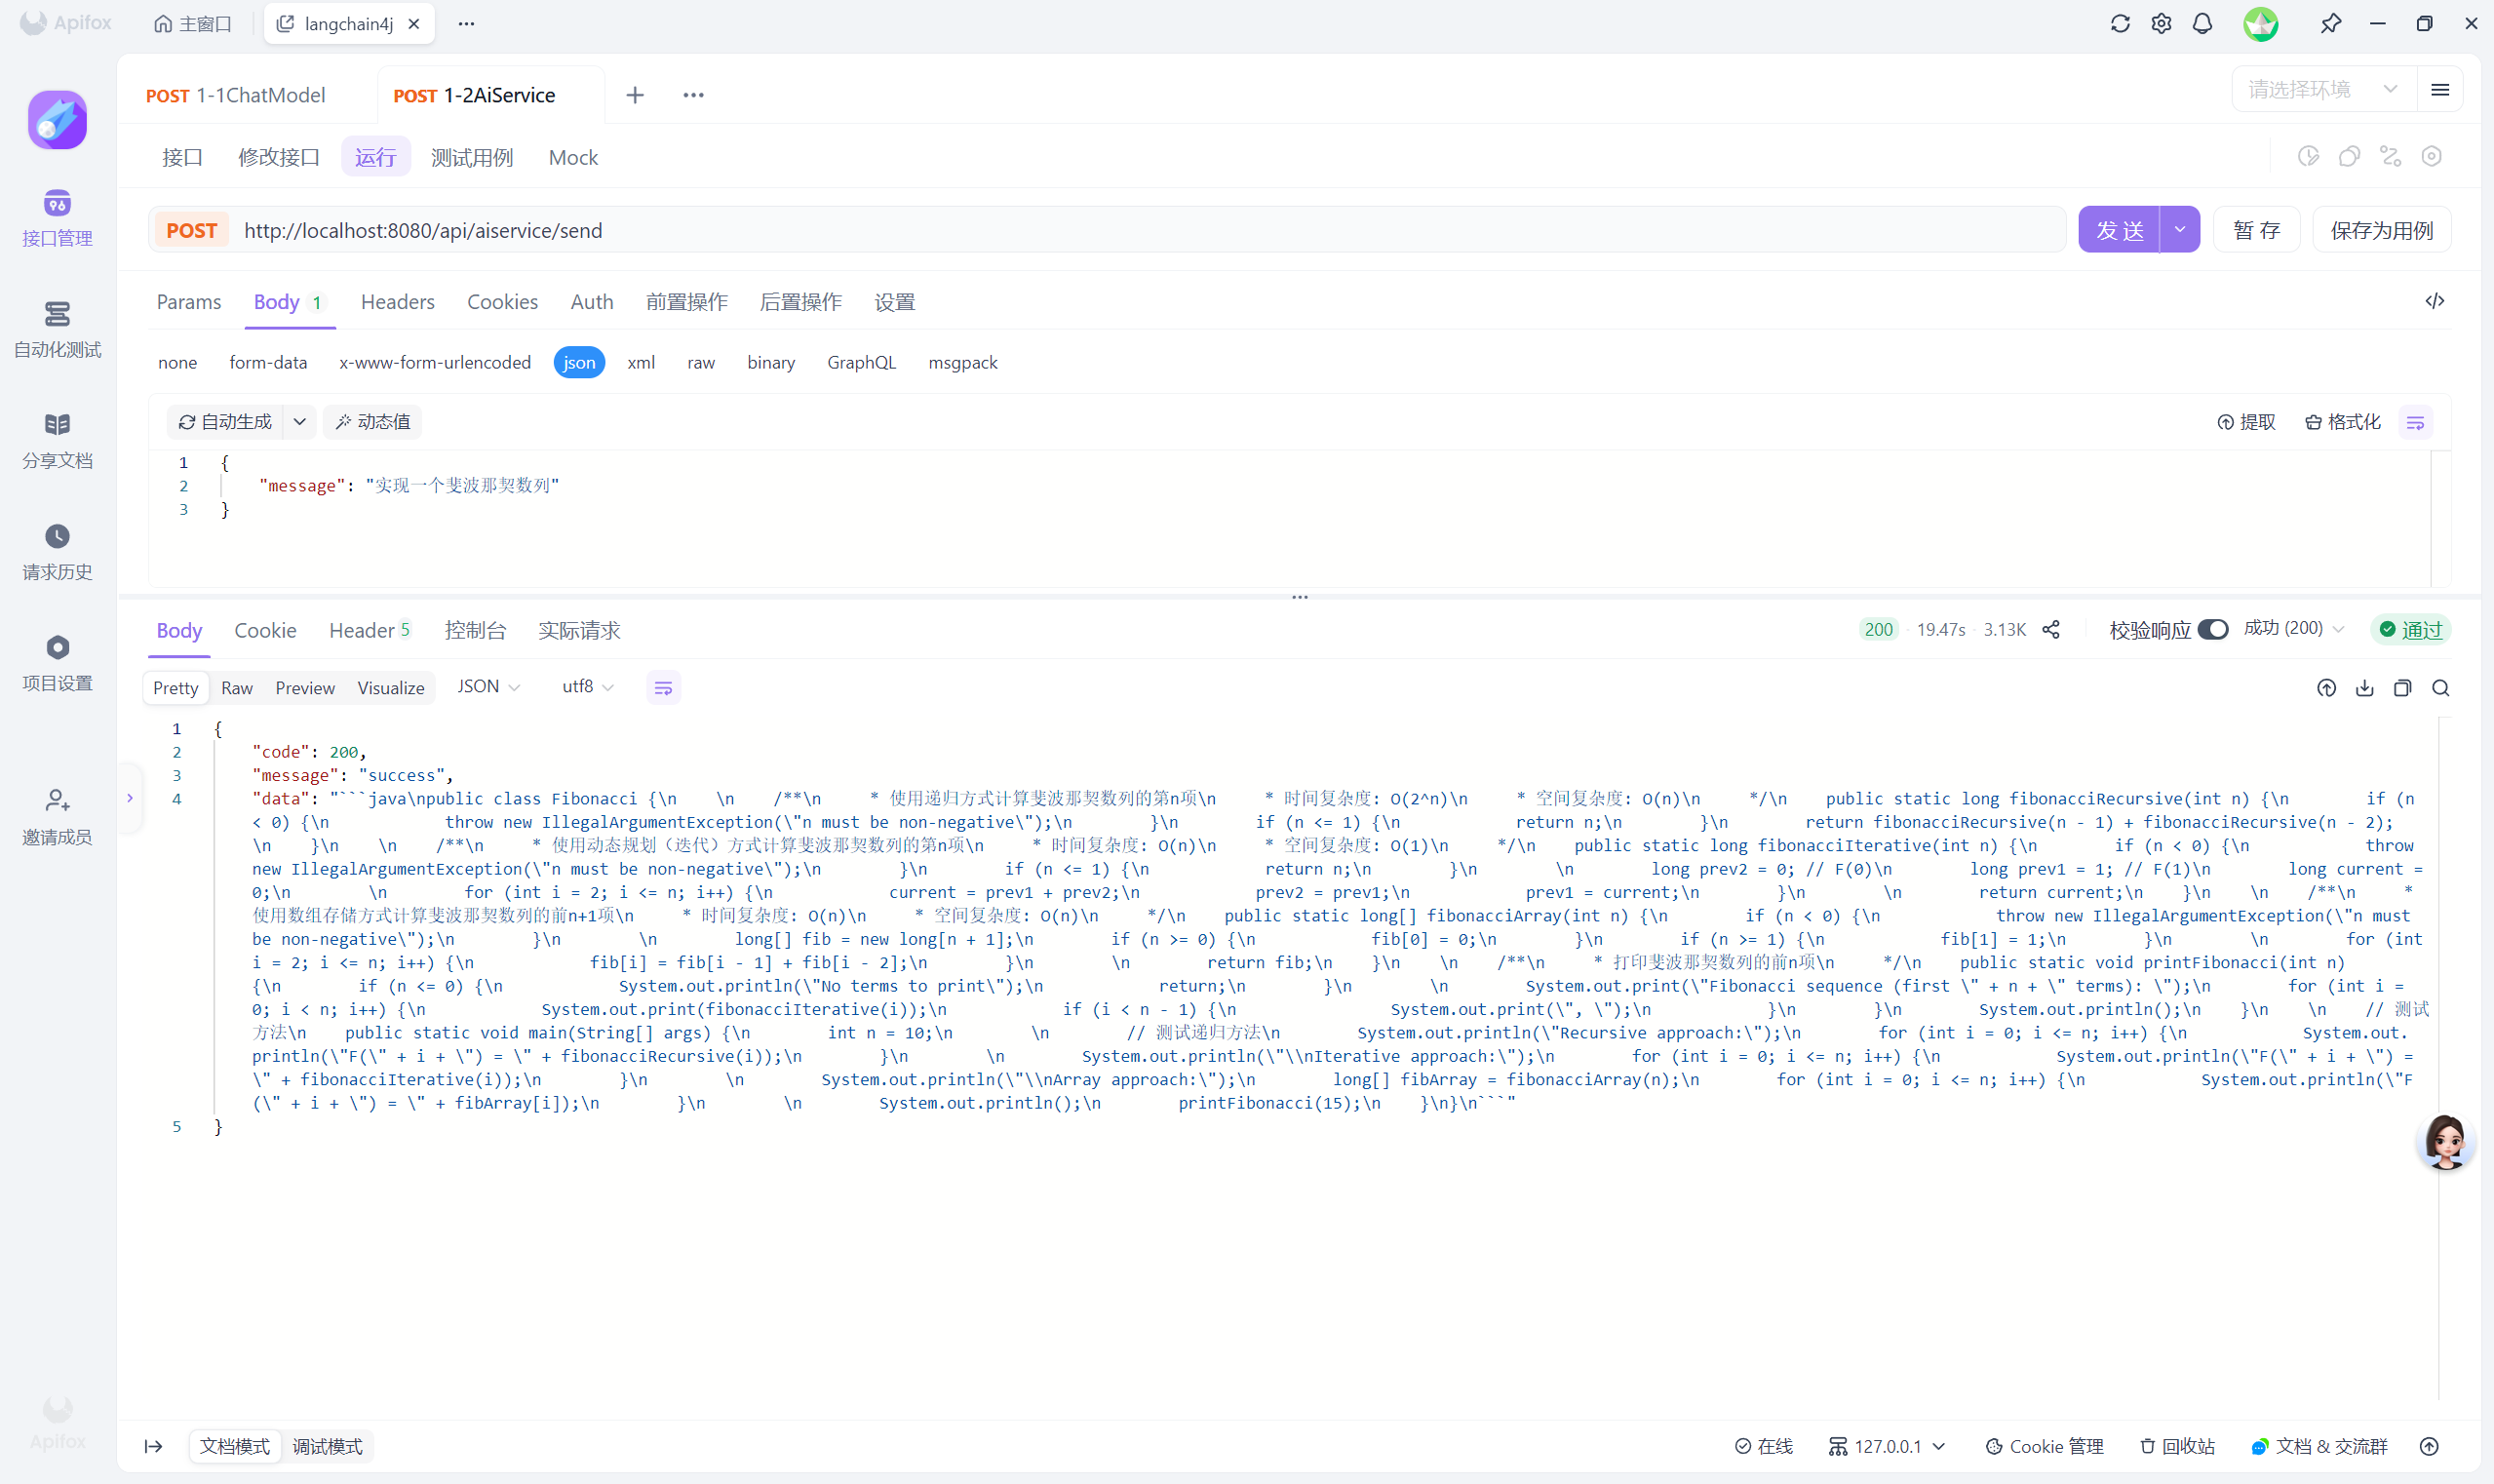Image resolution: width=2494 pixels, height=1484 pixels.
Task: Search within the response body
Action: 2440,688
